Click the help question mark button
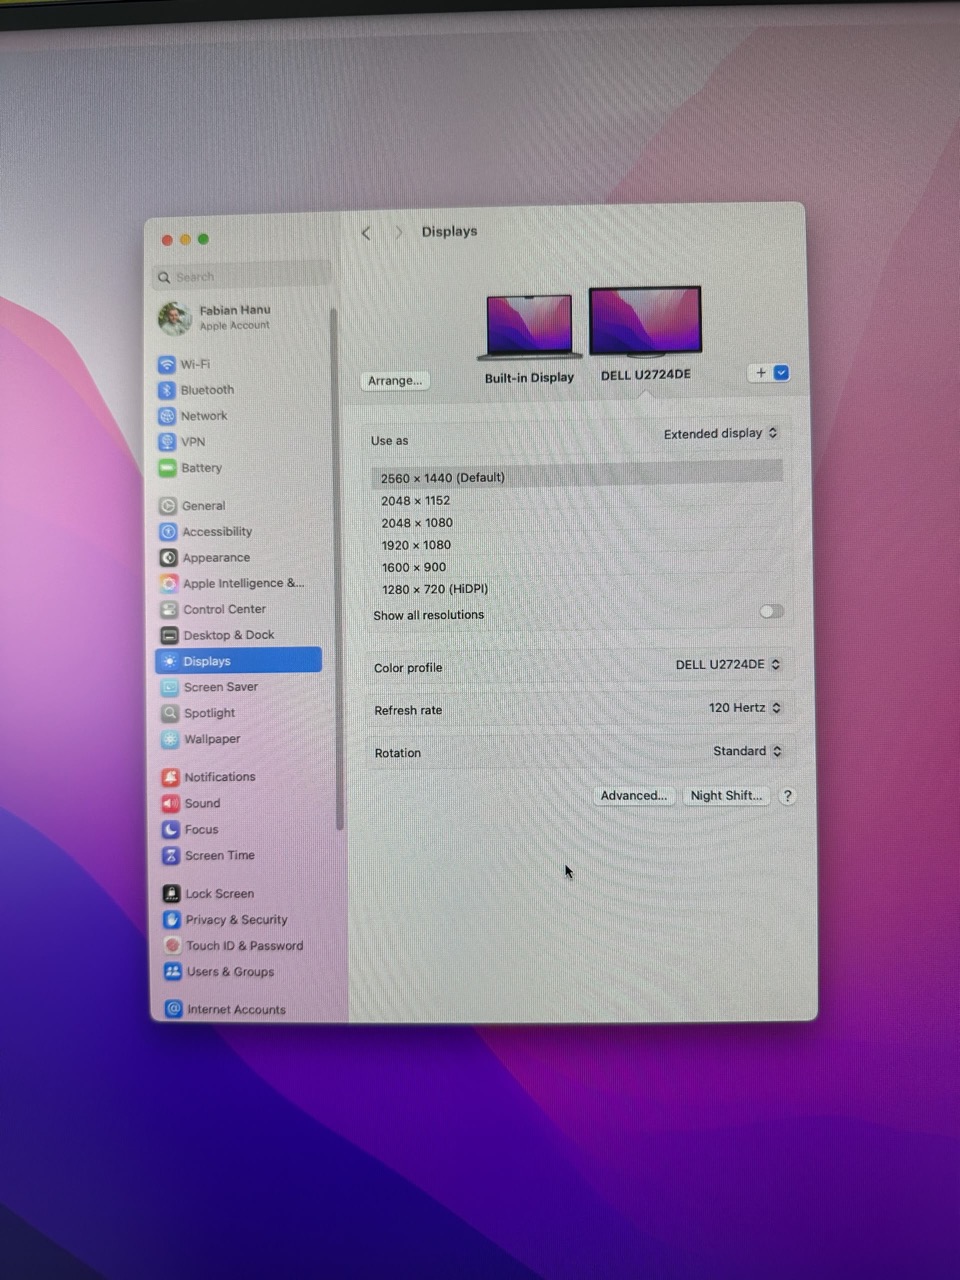The height and width of the screenshot is (1280, 960). click(x=787, y=796)
